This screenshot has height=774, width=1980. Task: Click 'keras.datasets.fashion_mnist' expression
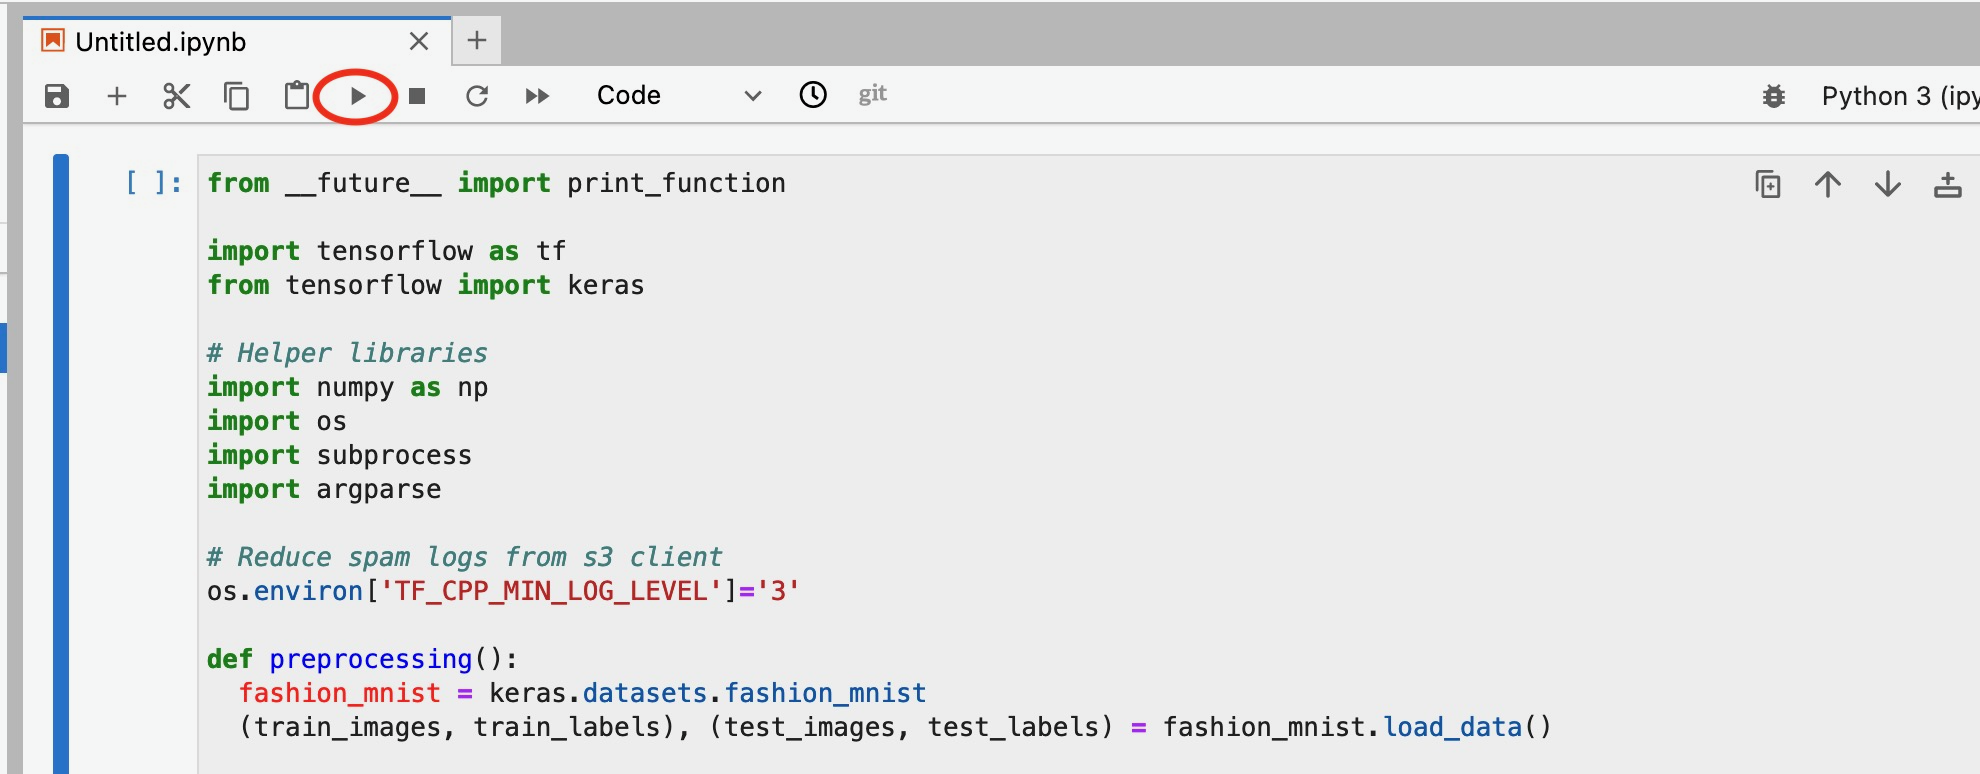coord(707,693)
